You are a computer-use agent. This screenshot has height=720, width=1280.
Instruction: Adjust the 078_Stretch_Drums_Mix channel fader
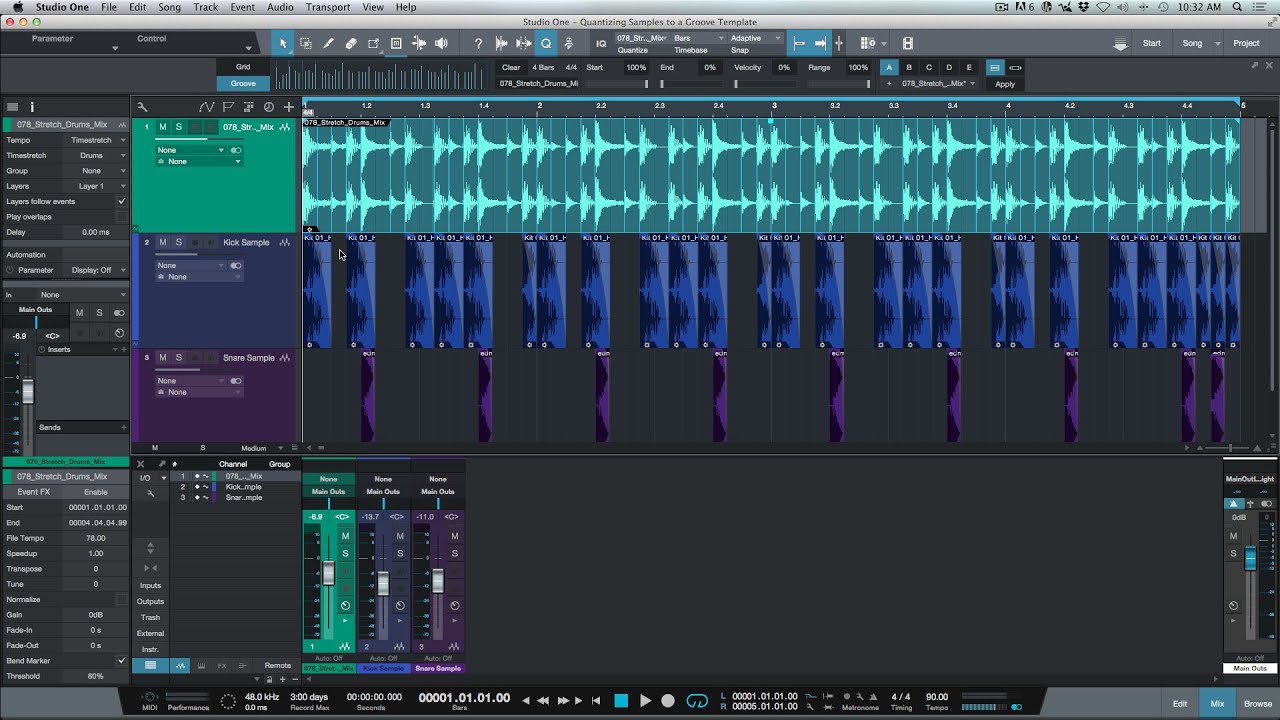tap(328, 573)
